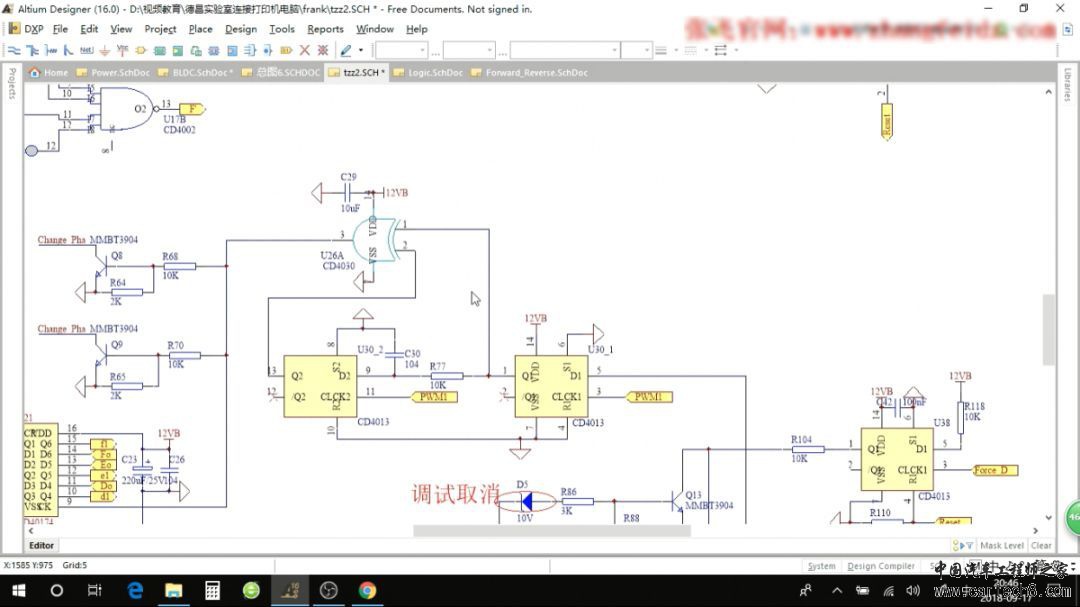
Task: Select the Place Bus Entry tool
Action: [x=68, y=50]
